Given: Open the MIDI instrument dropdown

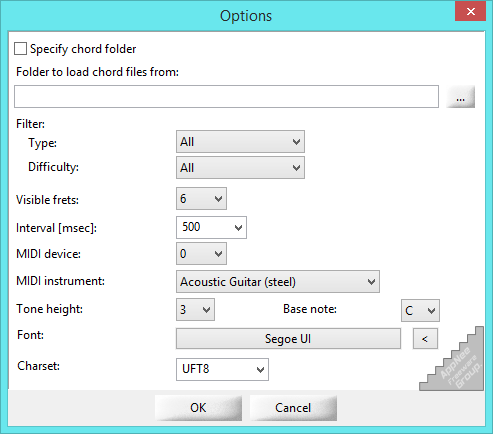Looking at the screenshot, I should pyautogui.click(x=278, y=282).
